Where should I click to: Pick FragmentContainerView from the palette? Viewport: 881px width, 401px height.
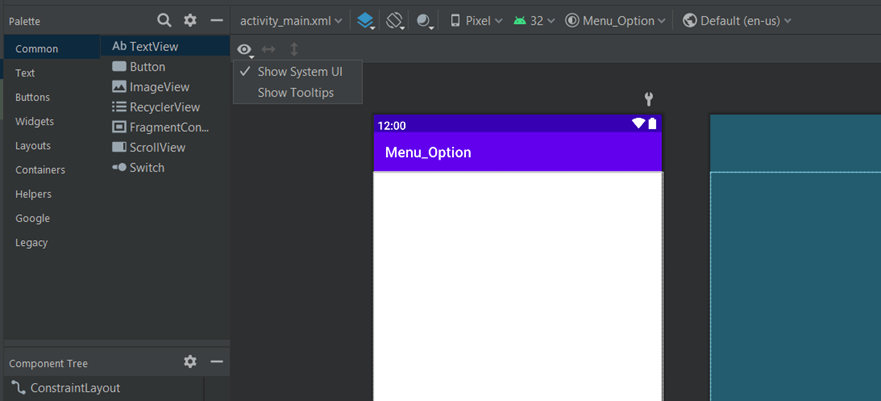166,127
